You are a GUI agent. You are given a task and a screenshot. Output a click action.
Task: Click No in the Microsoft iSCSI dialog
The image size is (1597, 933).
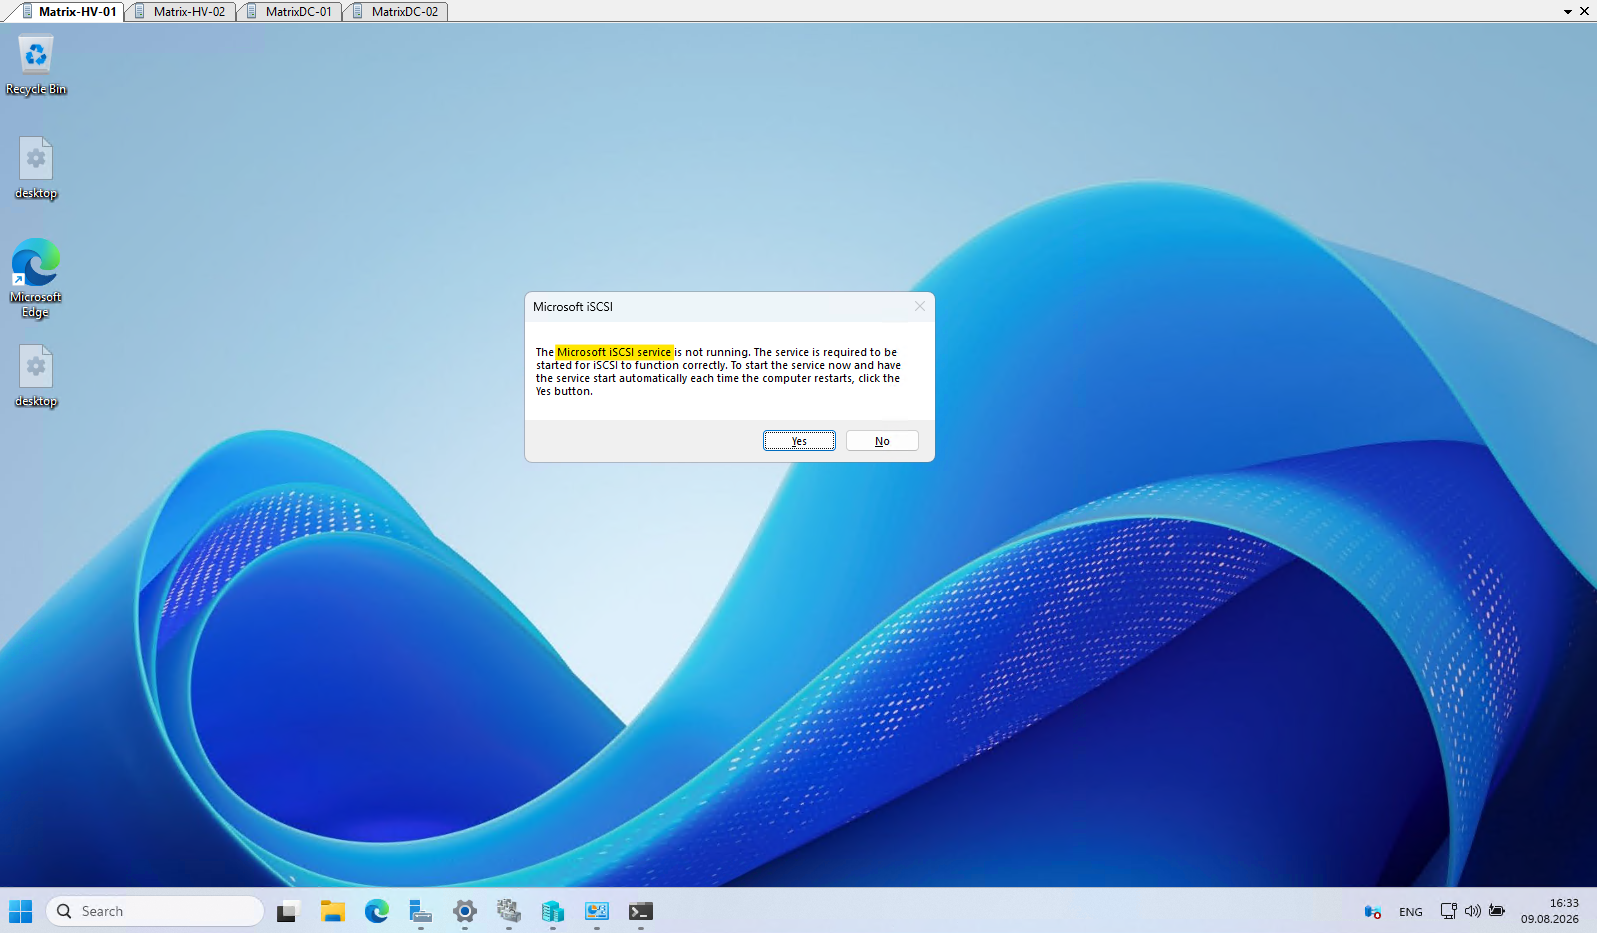[882, 441]
